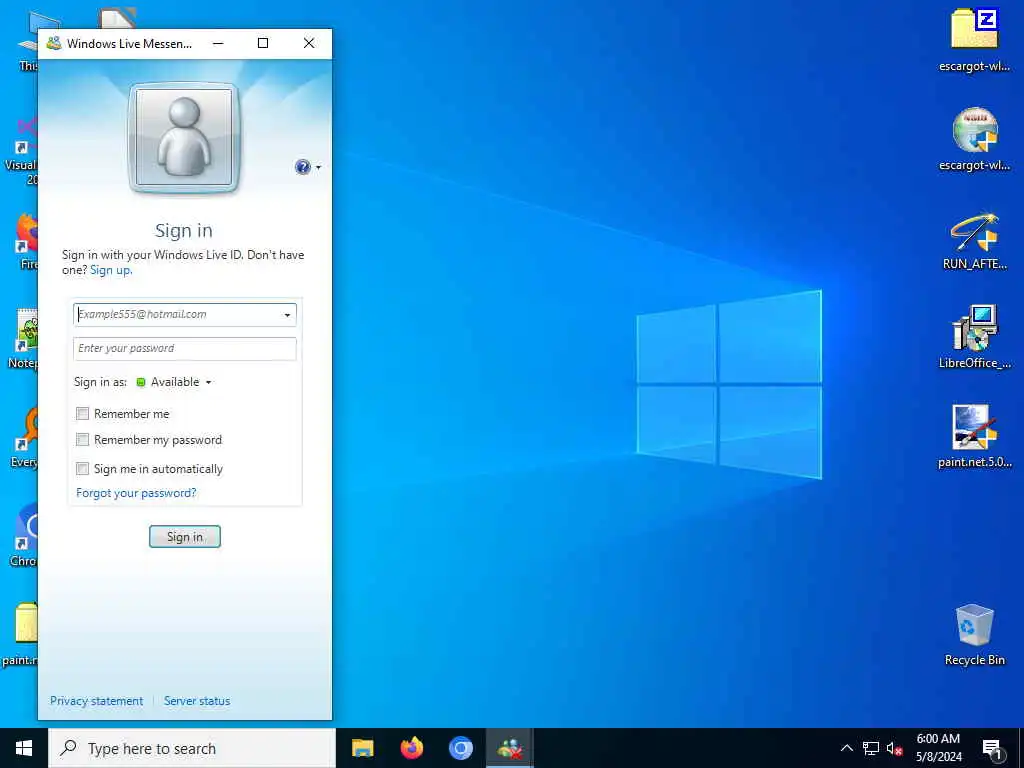Tick the Remember me checkbox
1024x768 pixels.
[82, 413]
